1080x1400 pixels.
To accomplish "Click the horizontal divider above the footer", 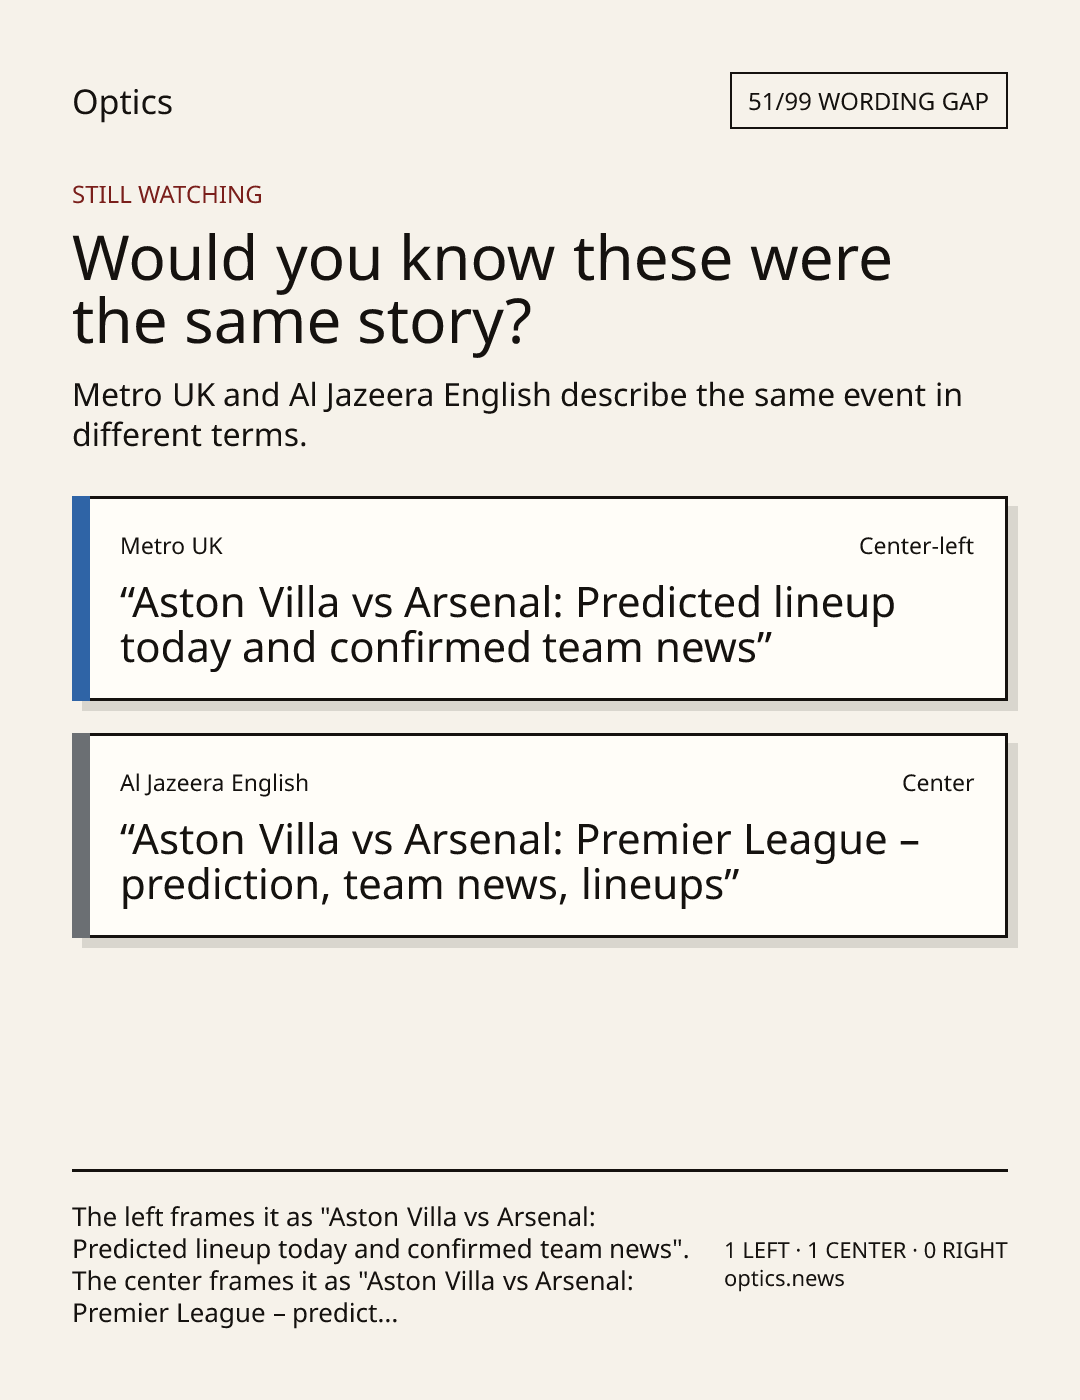I will (540, 1170).
